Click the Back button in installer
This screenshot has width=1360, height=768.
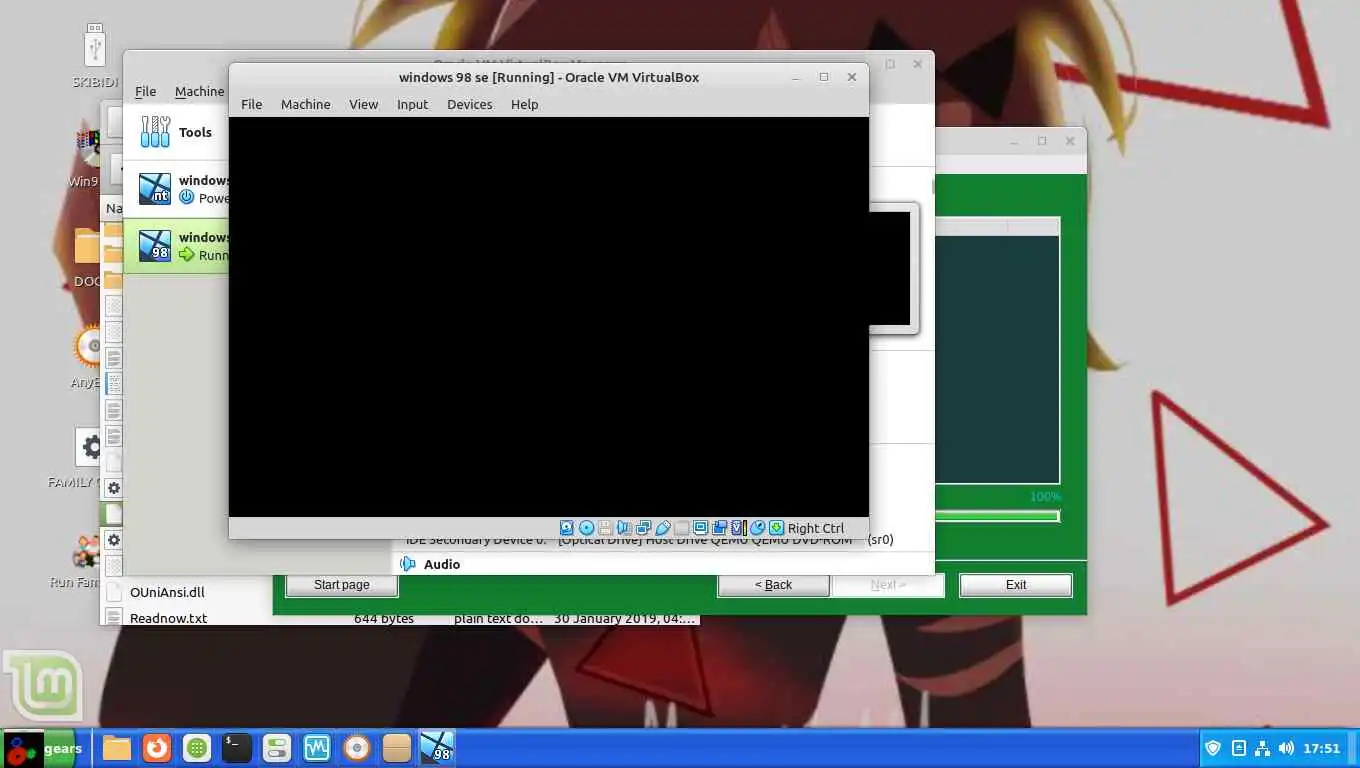773,585
